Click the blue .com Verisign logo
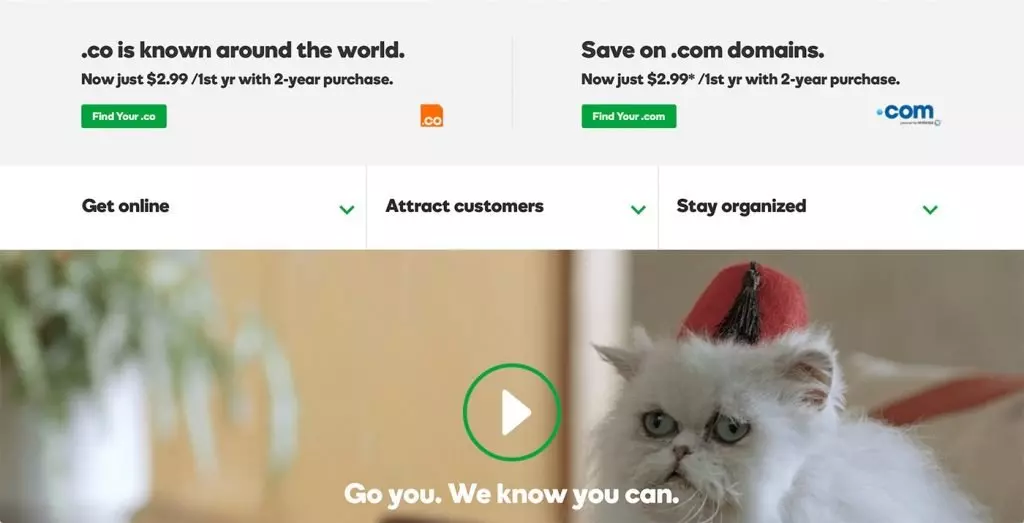Image resolution: width=1024 pixels, height=523 pixels. [x=908, y=114]
